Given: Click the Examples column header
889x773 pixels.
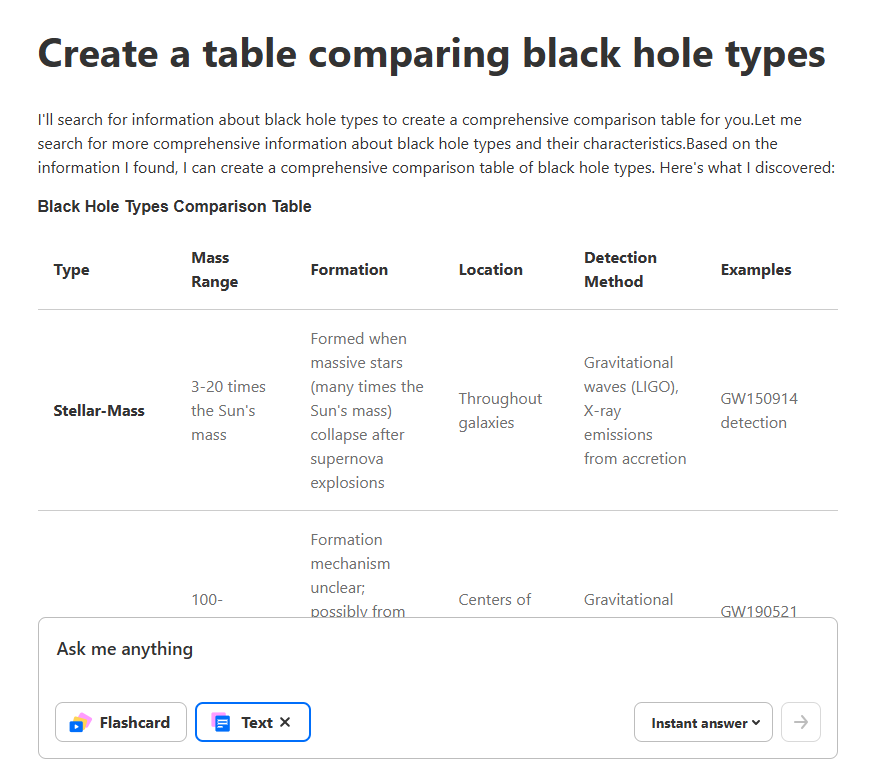Looking at the screenshot, I should (755, 270).
